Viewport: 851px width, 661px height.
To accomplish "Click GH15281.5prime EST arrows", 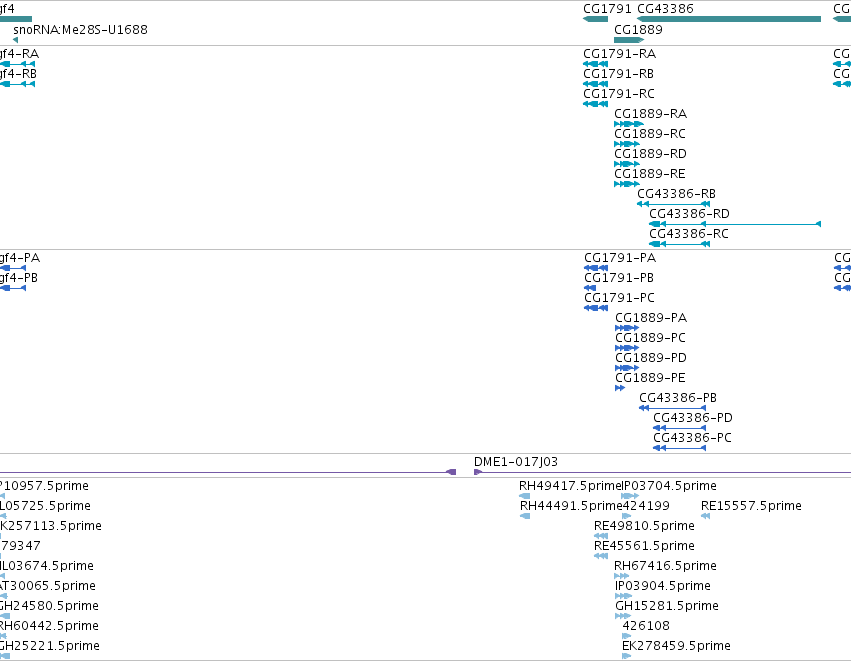I will pyautogui.click(x=623, y=616).
